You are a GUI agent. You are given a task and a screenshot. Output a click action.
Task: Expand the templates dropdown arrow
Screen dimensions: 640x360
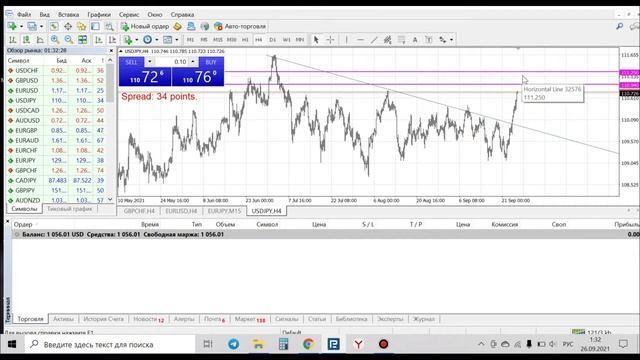(x=176, y=40)
